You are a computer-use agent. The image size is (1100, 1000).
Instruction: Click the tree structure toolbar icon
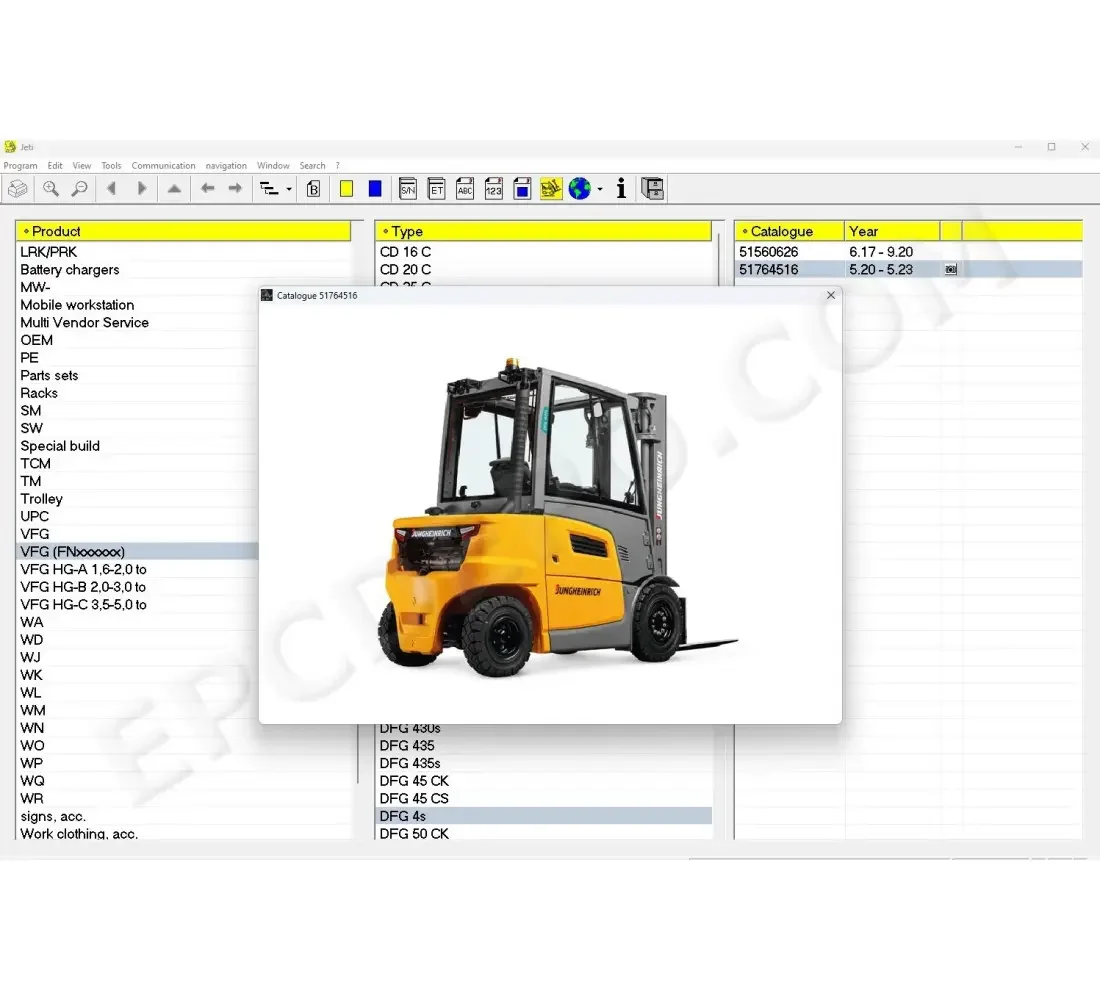(269, 188)
